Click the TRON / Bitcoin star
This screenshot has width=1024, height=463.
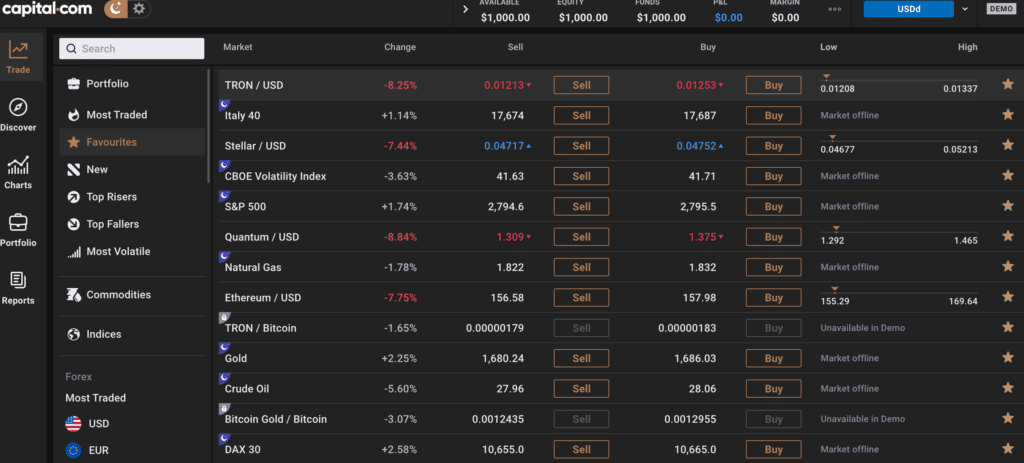[x=1008, y=328]
